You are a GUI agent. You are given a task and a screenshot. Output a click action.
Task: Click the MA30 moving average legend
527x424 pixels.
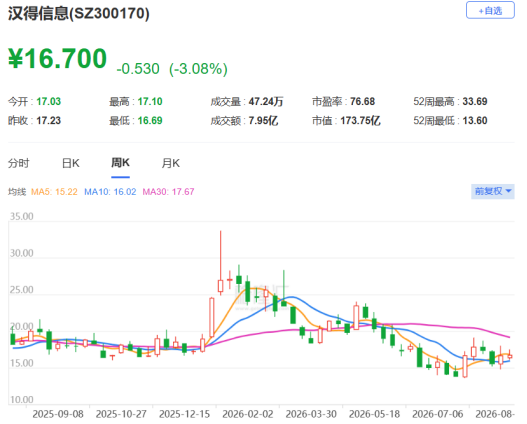point(168,192)
